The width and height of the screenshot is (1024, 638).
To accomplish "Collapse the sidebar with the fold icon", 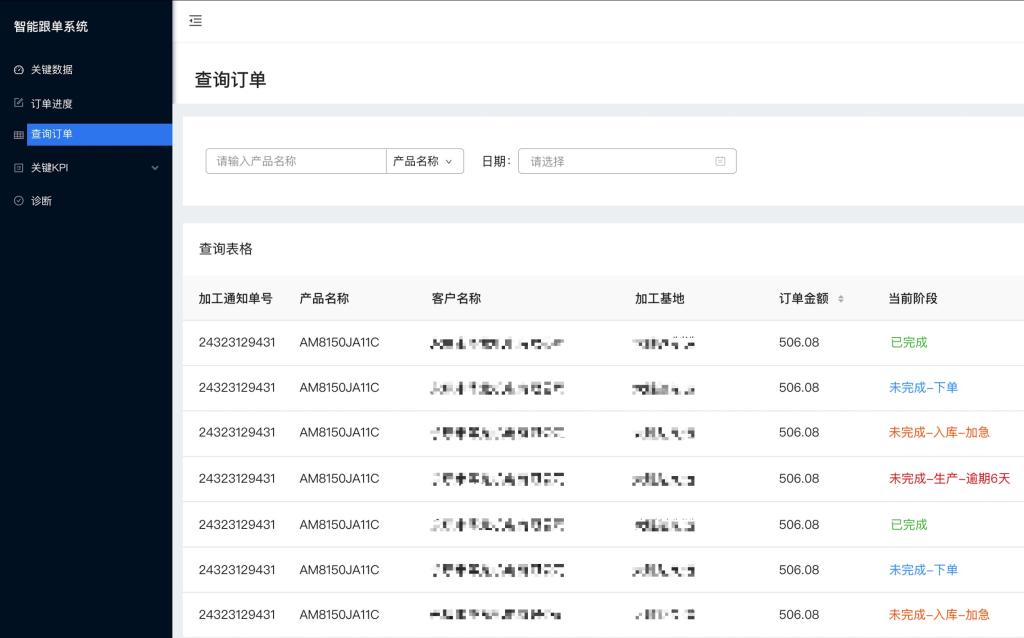I will [195, 20].
